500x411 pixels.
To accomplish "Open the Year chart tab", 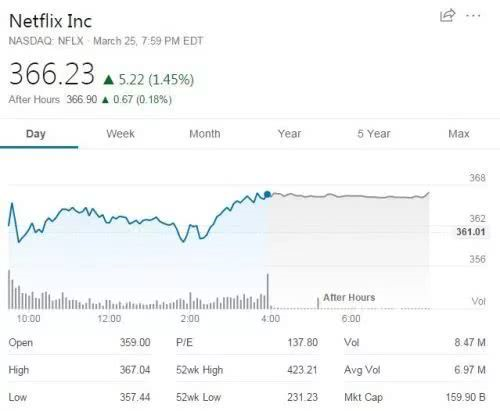I will click(x=289, y=134).
